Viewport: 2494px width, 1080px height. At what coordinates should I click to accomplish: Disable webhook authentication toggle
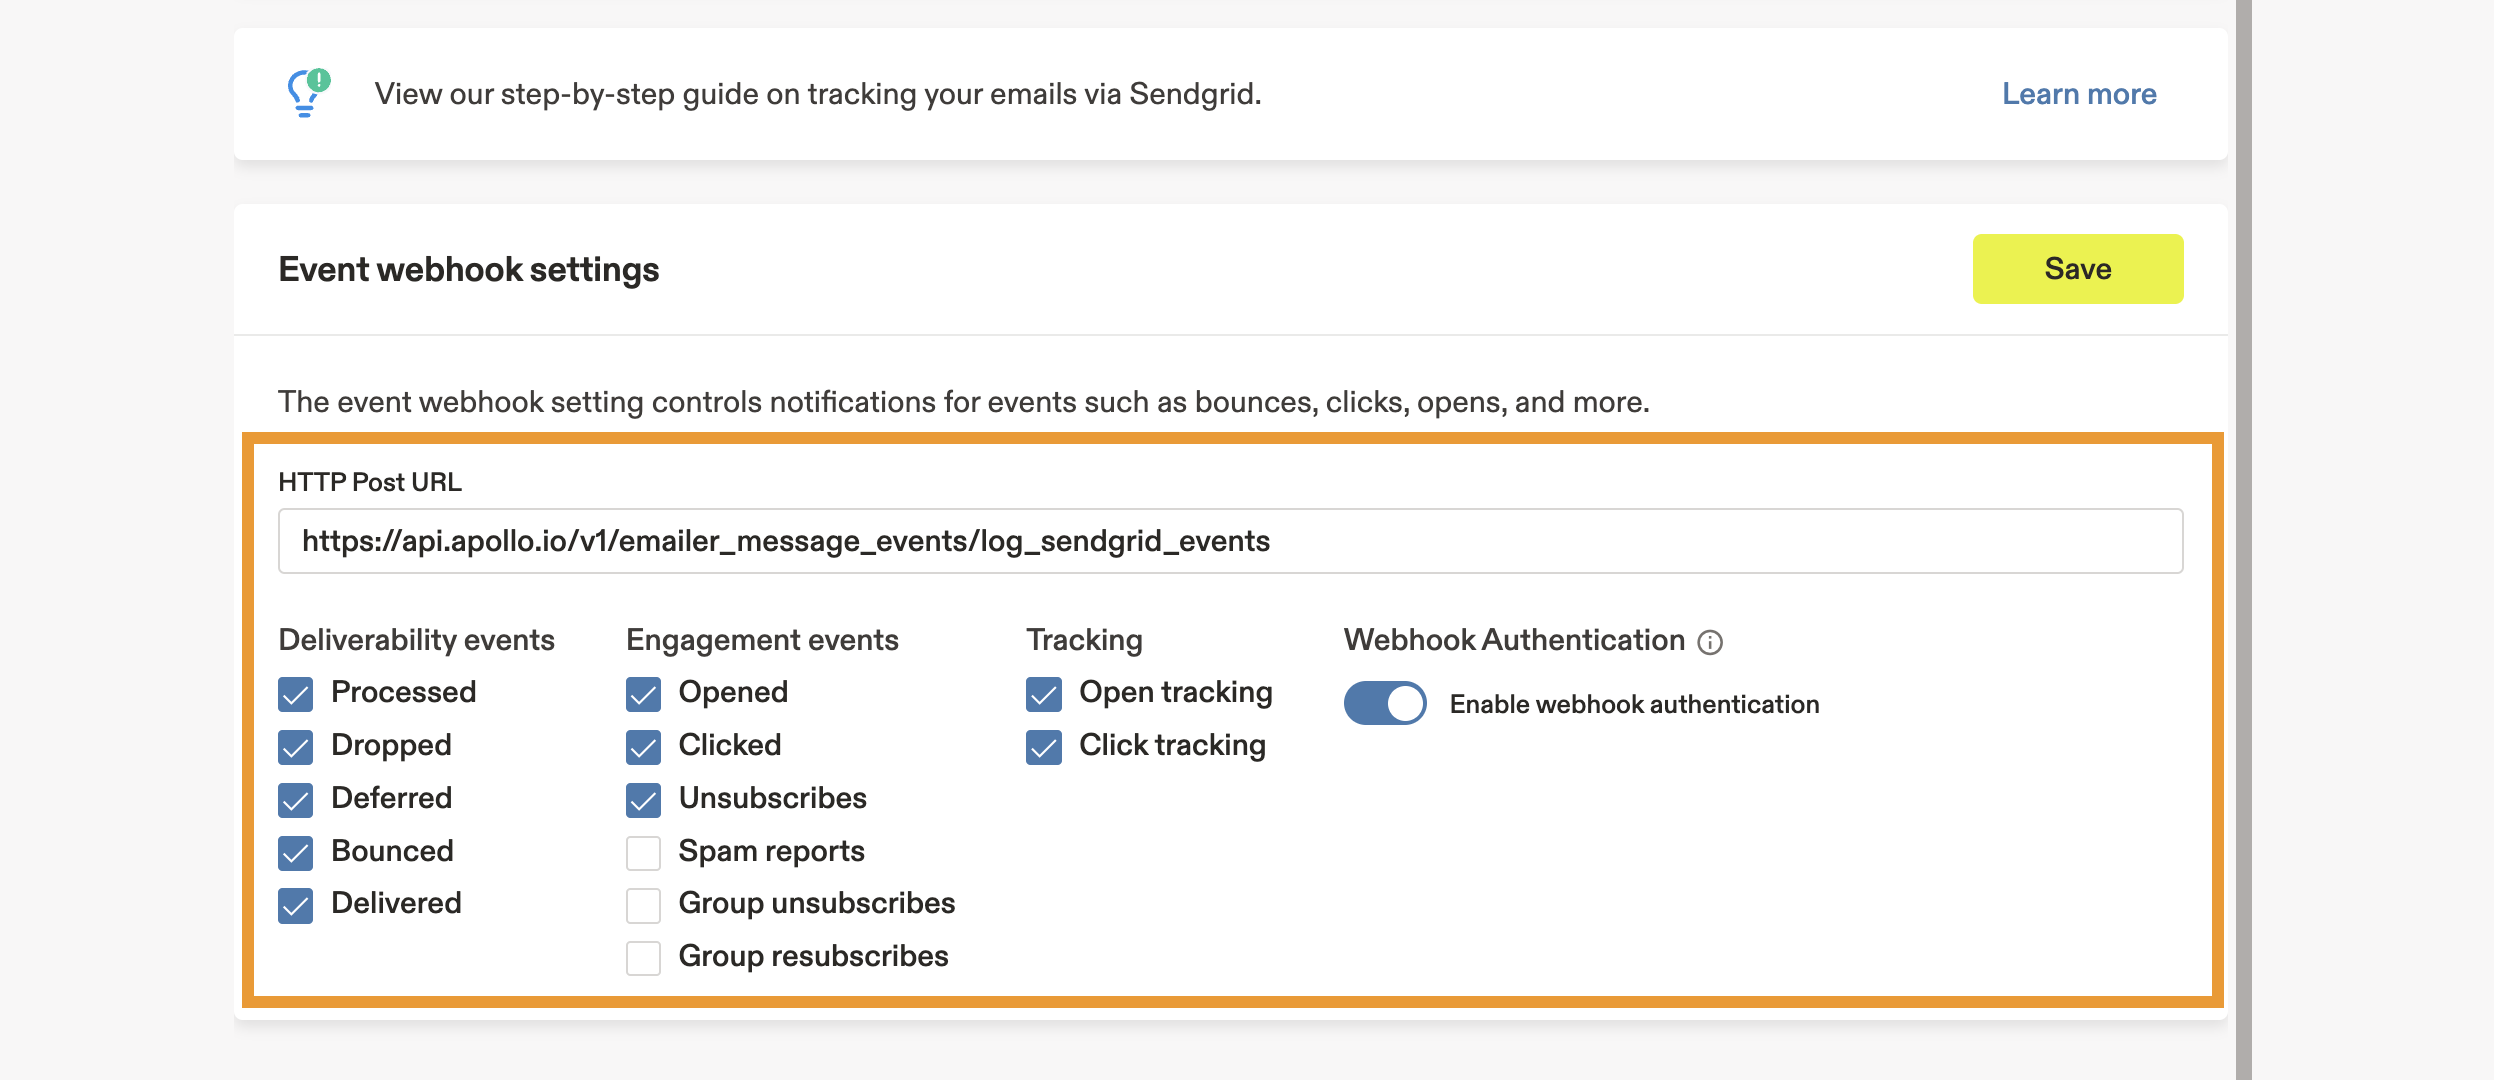[x=1384, y=703]
